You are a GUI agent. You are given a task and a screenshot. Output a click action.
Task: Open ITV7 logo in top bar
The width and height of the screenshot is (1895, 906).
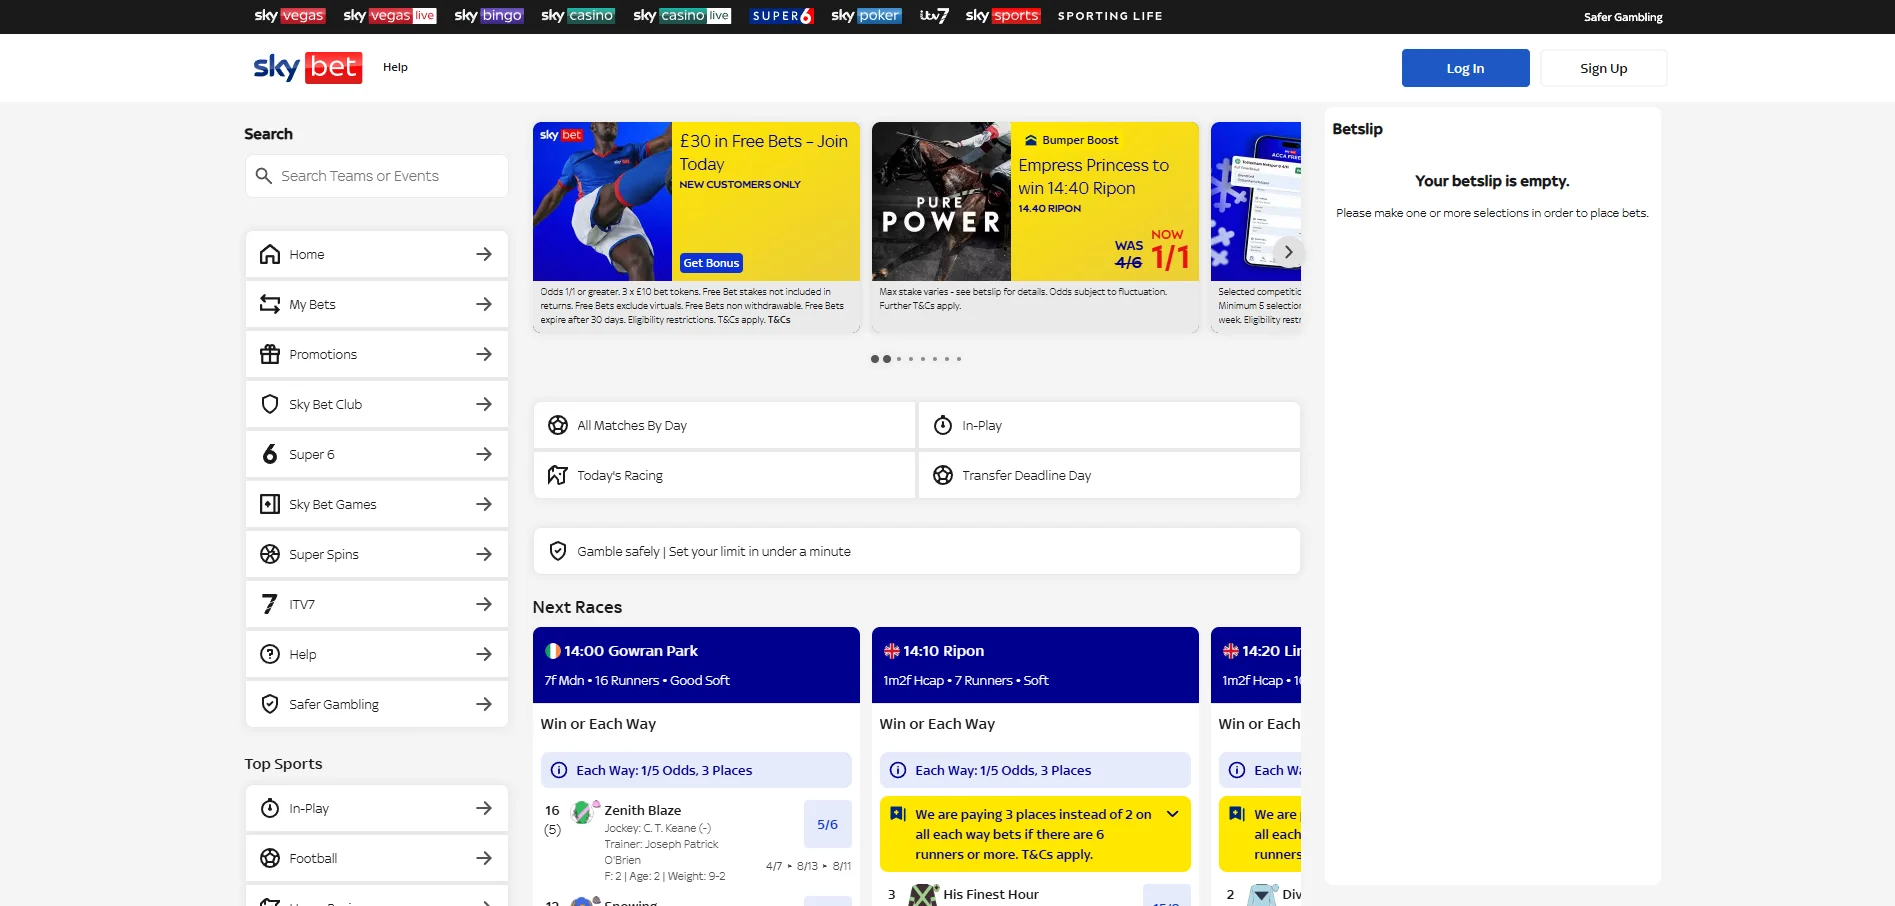pos(934,15)
